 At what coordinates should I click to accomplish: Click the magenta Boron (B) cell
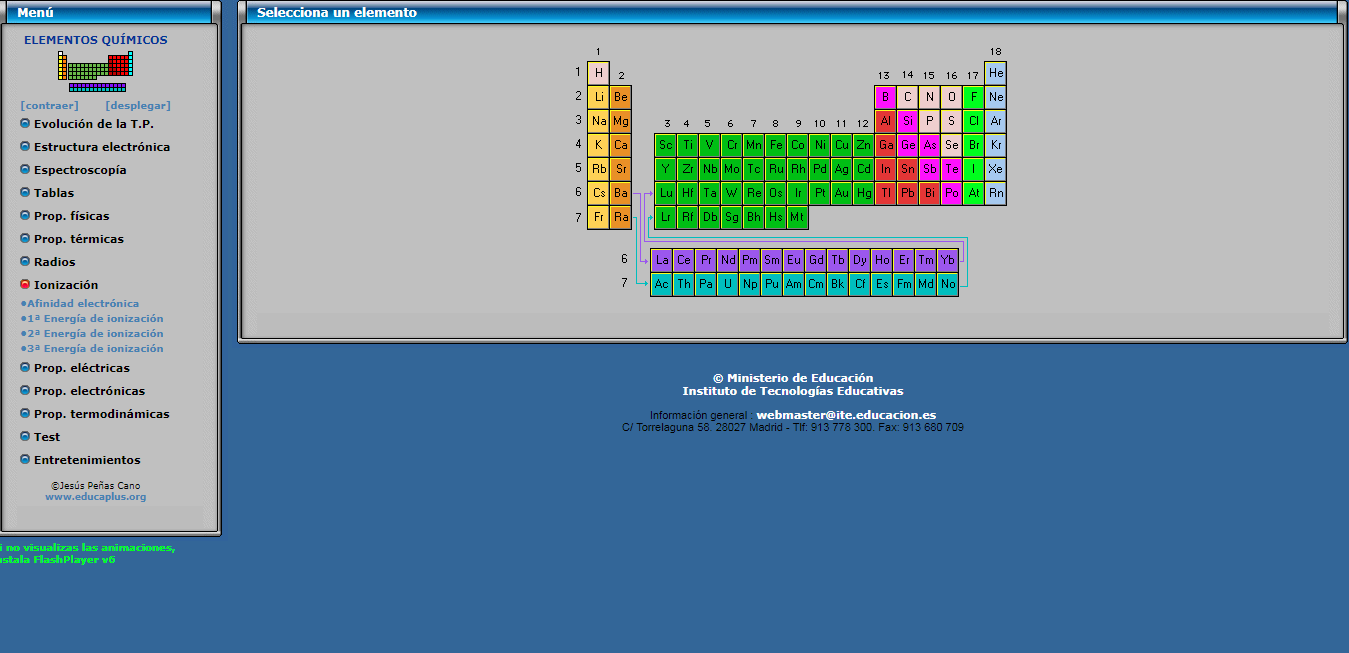click(884, 97)
